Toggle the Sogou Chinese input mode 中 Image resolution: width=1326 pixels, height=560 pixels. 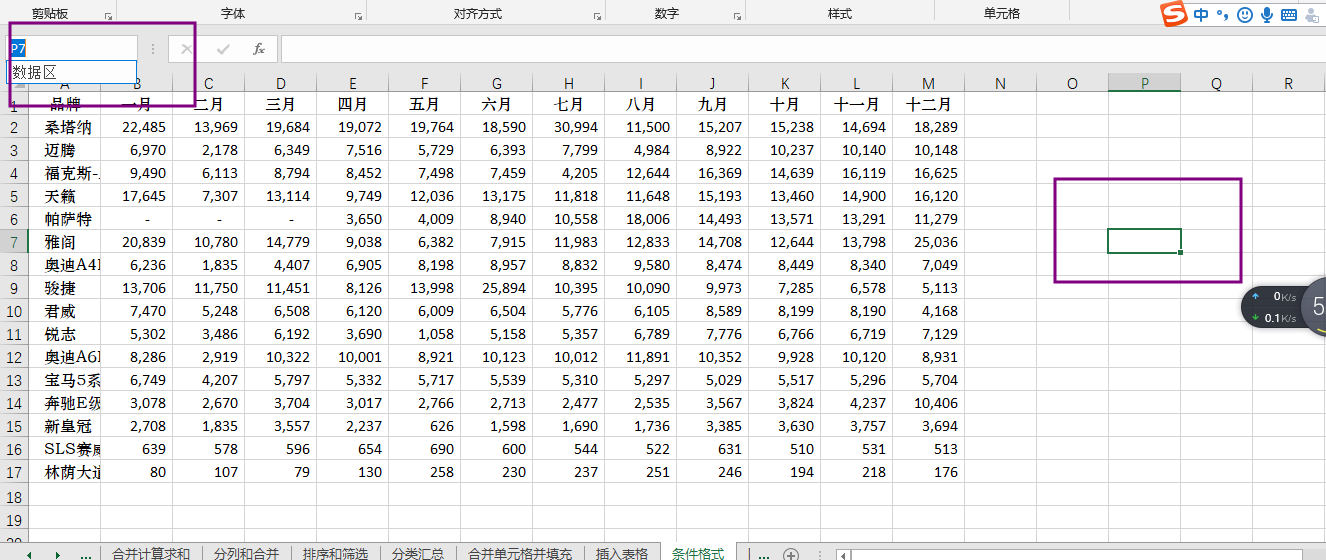pos(1201,15)
